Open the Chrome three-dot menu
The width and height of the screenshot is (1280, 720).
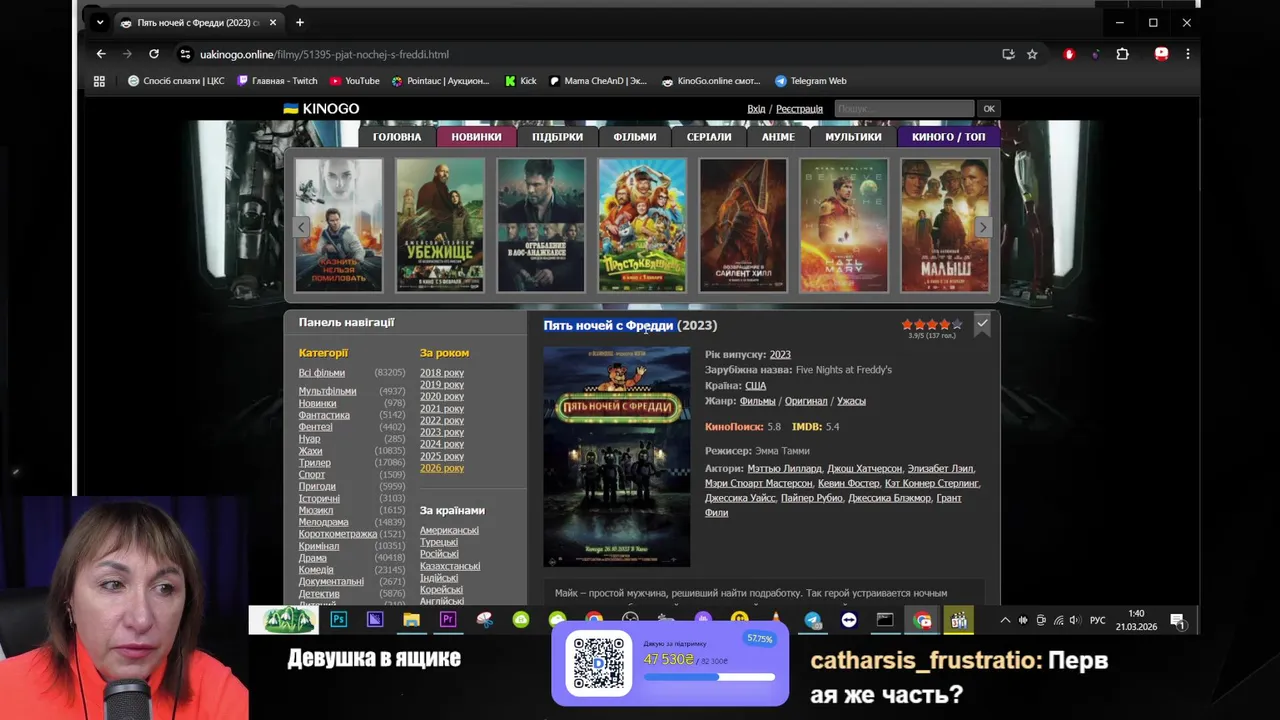[1188, 54]
